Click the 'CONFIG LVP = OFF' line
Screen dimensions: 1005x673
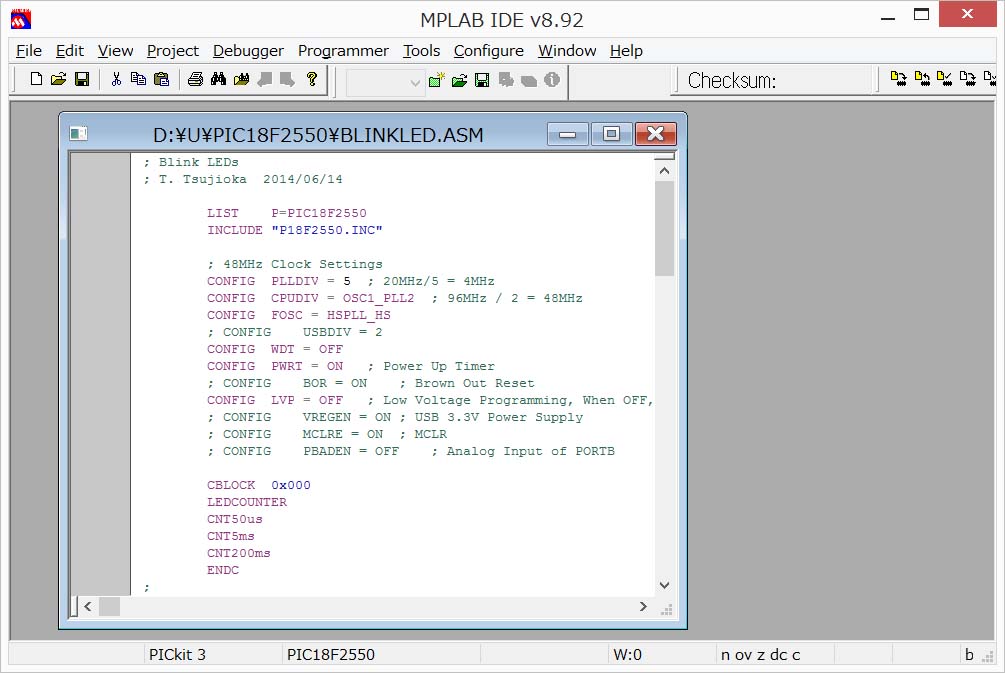pos(275,400)
